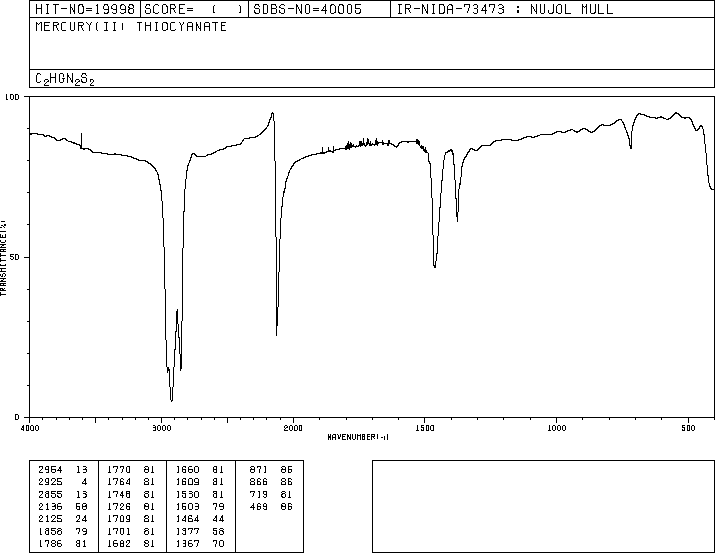Screen dimensions: 715x553
Task: Click the TRANSMITTANCE(%) vertical axis title
Action: point(3,258)
